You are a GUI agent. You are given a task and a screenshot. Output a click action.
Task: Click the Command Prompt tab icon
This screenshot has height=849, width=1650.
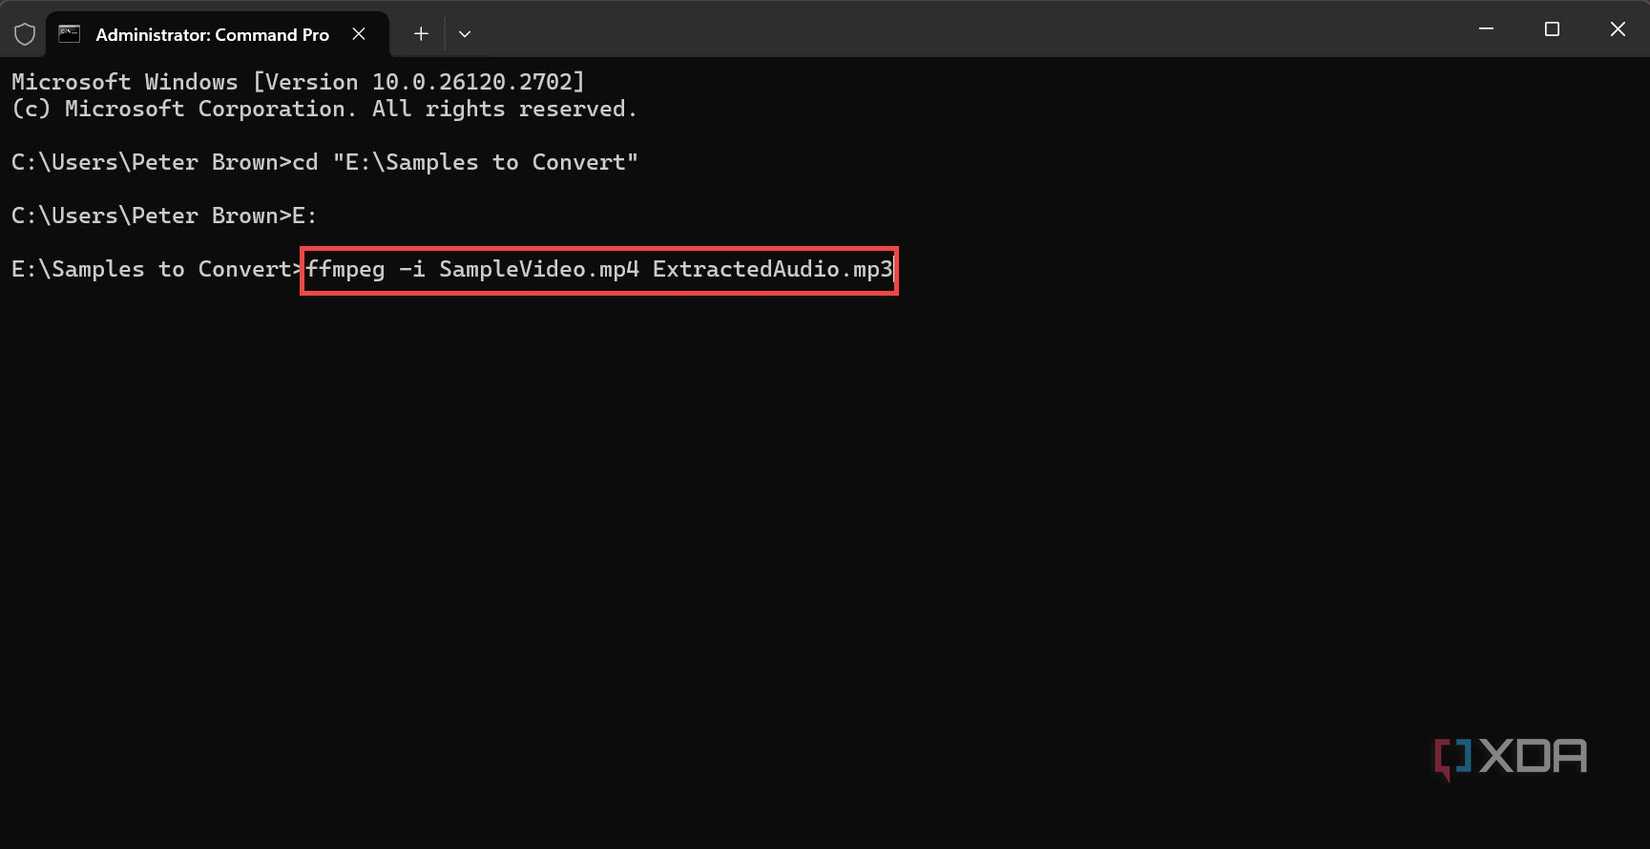click(x=69, y=34)
